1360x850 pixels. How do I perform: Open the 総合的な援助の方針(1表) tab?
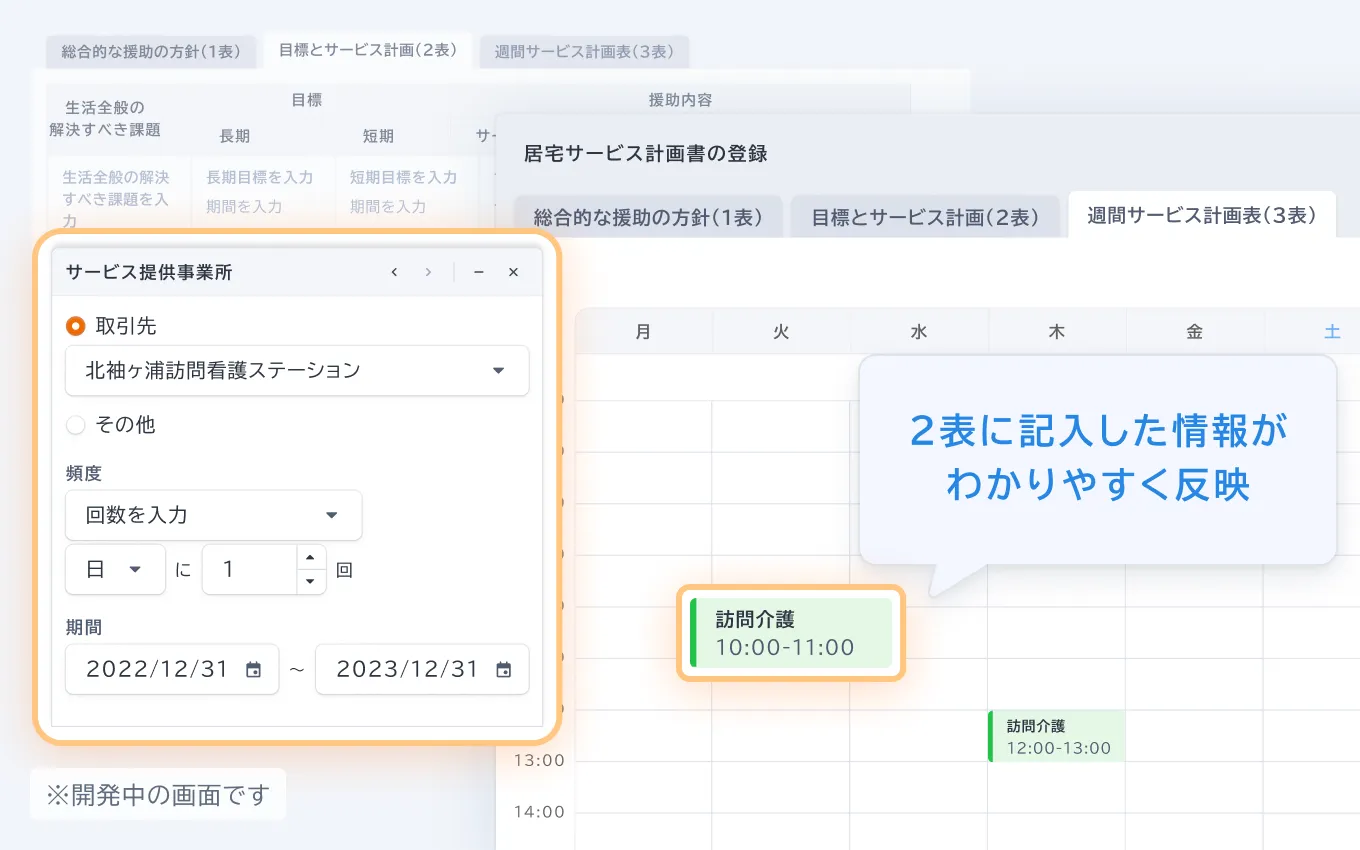[650, 215]
